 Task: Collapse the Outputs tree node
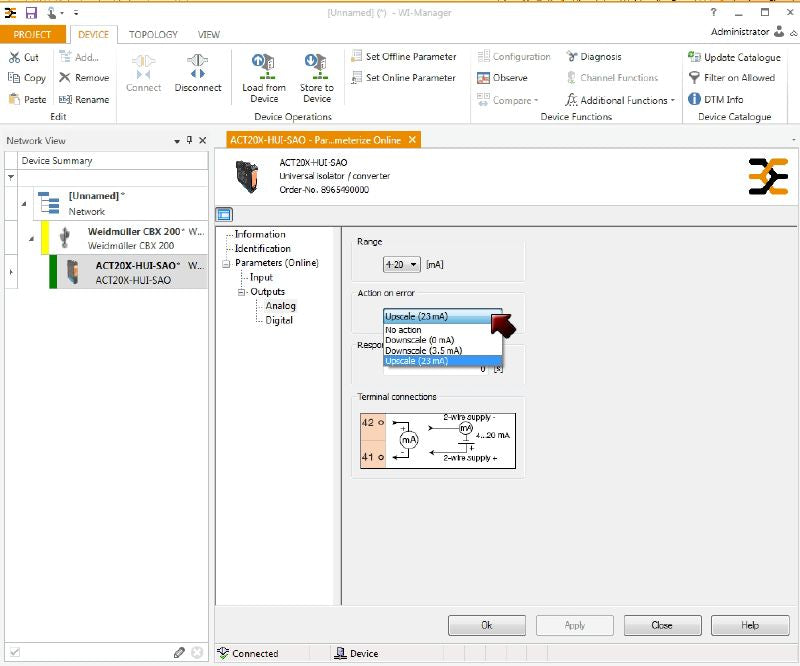tap(241, 292)
